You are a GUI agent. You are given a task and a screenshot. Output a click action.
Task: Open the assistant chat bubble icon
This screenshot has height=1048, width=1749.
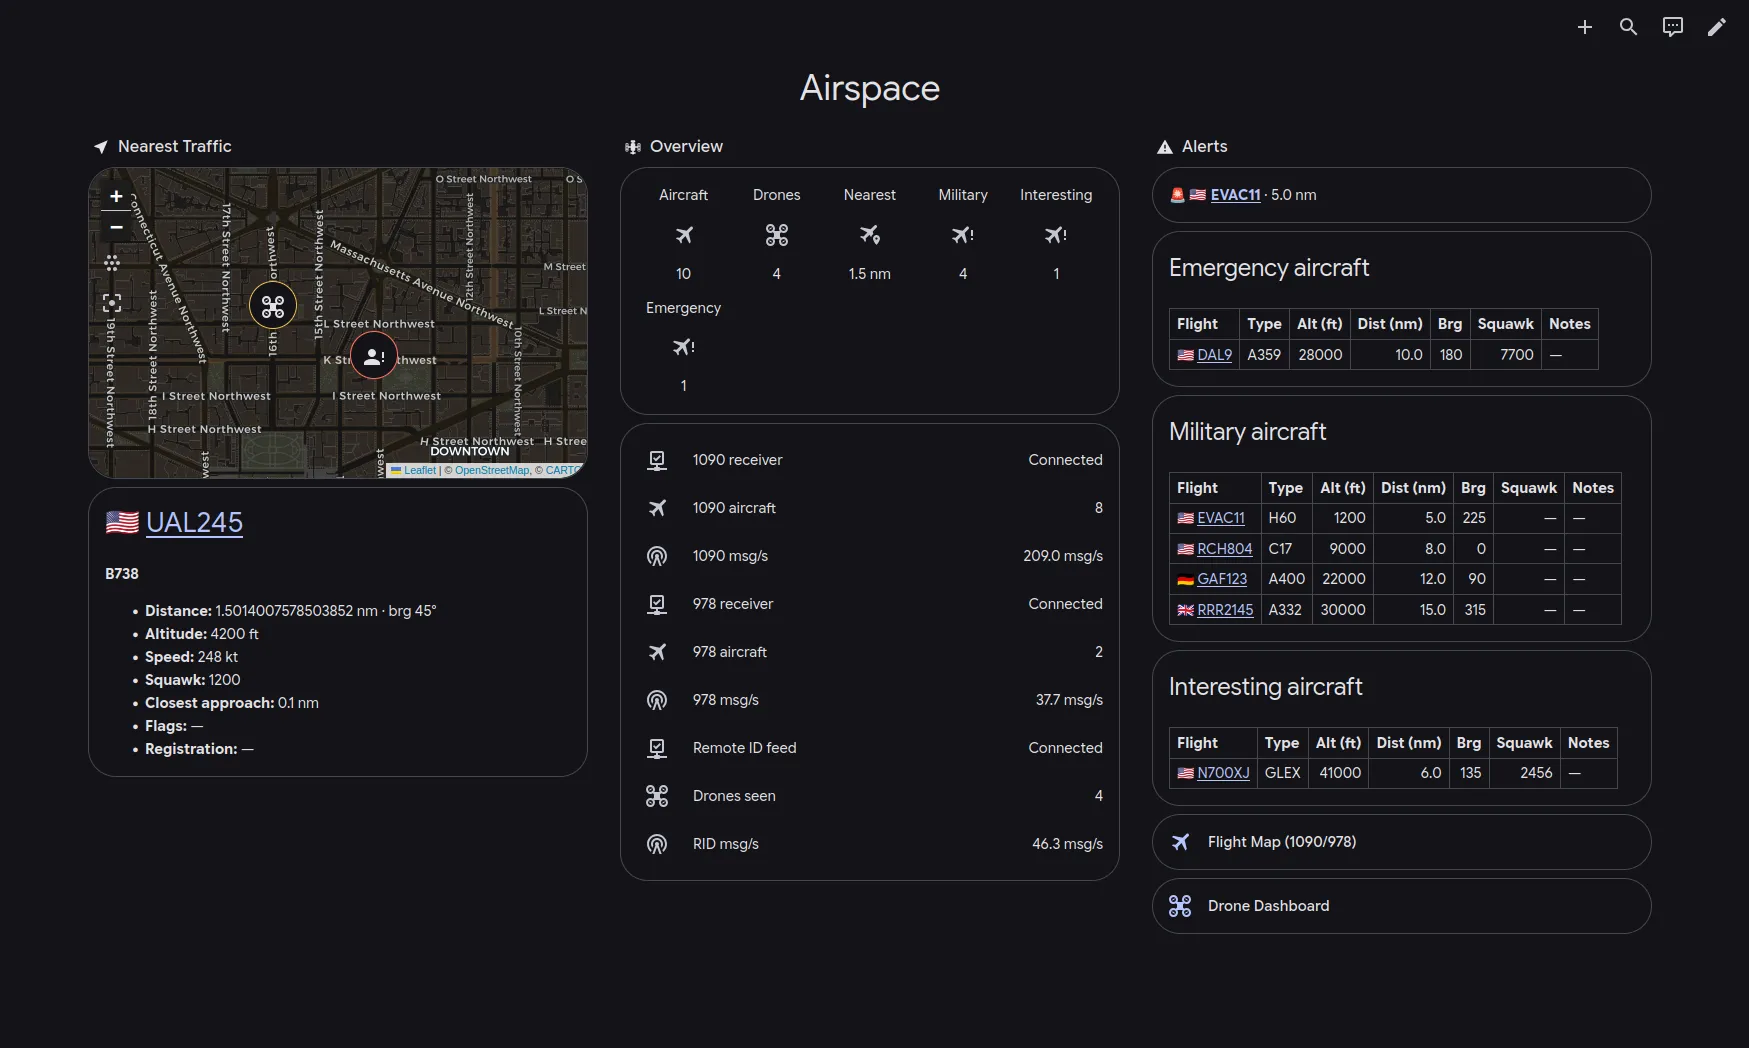pos(1672,27)
